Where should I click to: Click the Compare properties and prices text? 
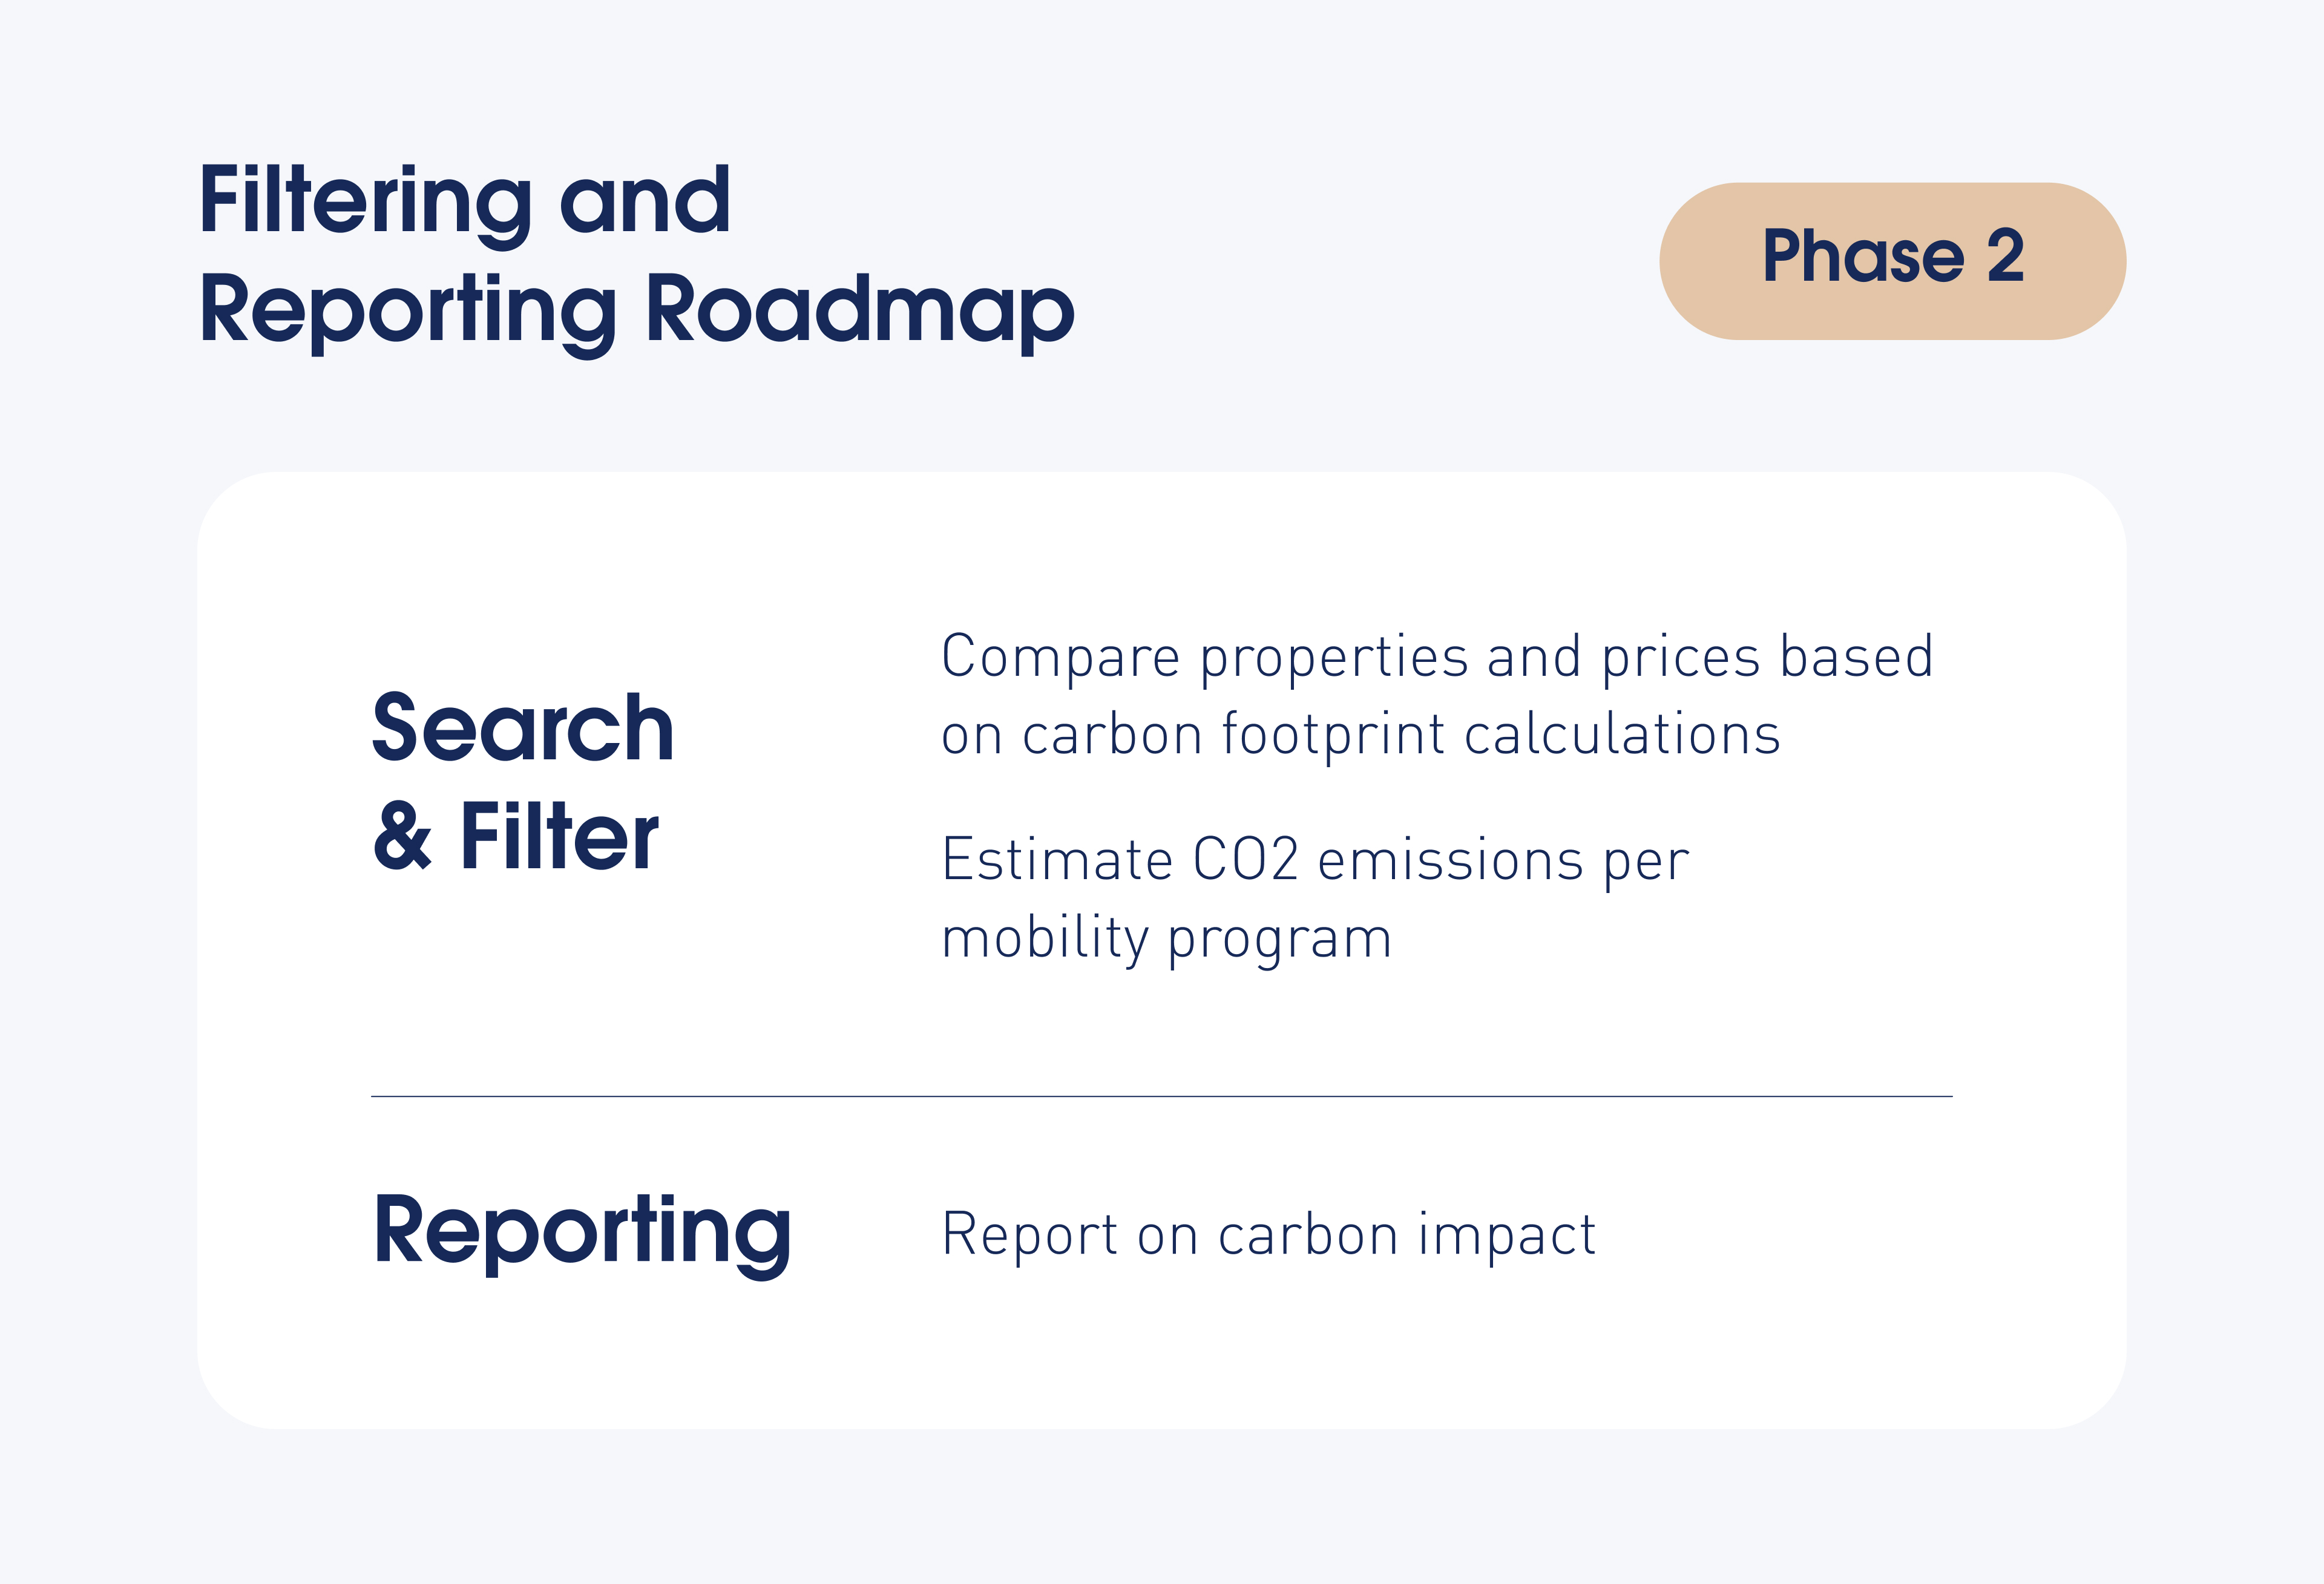pos(1437,695)
